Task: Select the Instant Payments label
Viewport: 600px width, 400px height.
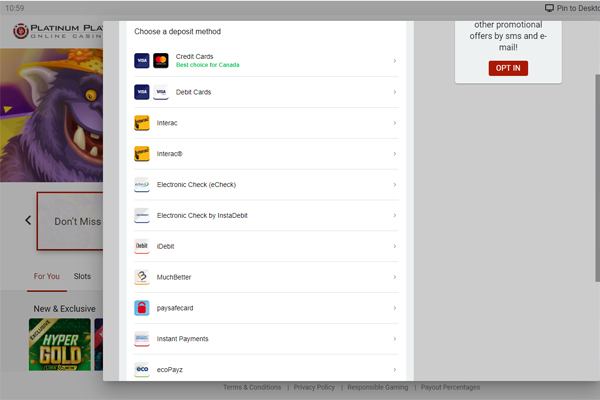Action: [183, 339]
